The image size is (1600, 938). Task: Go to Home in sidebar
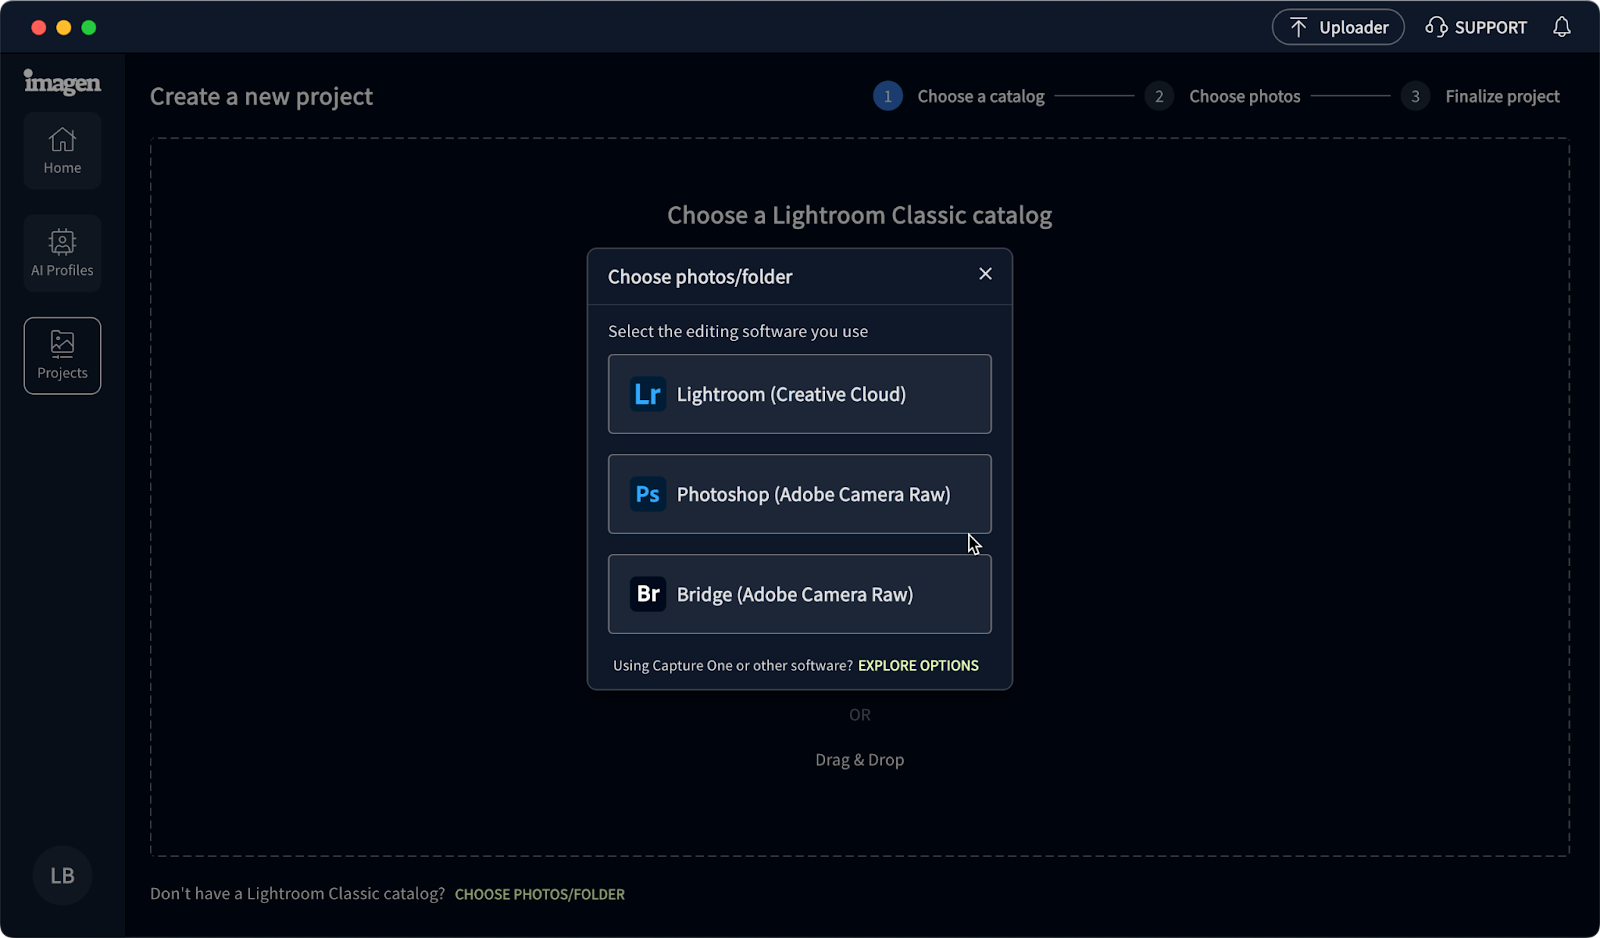(62, 151)
